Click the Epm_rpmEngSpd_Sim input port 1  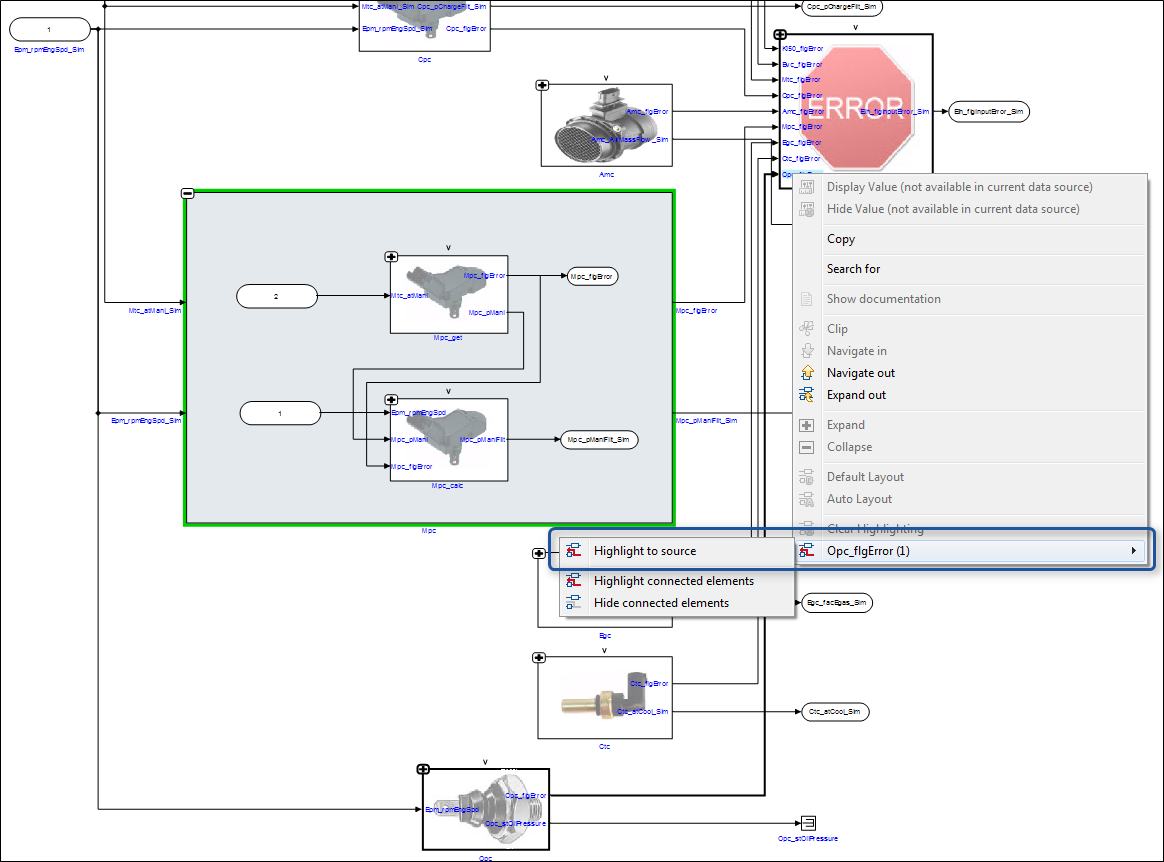pos(49,30)
